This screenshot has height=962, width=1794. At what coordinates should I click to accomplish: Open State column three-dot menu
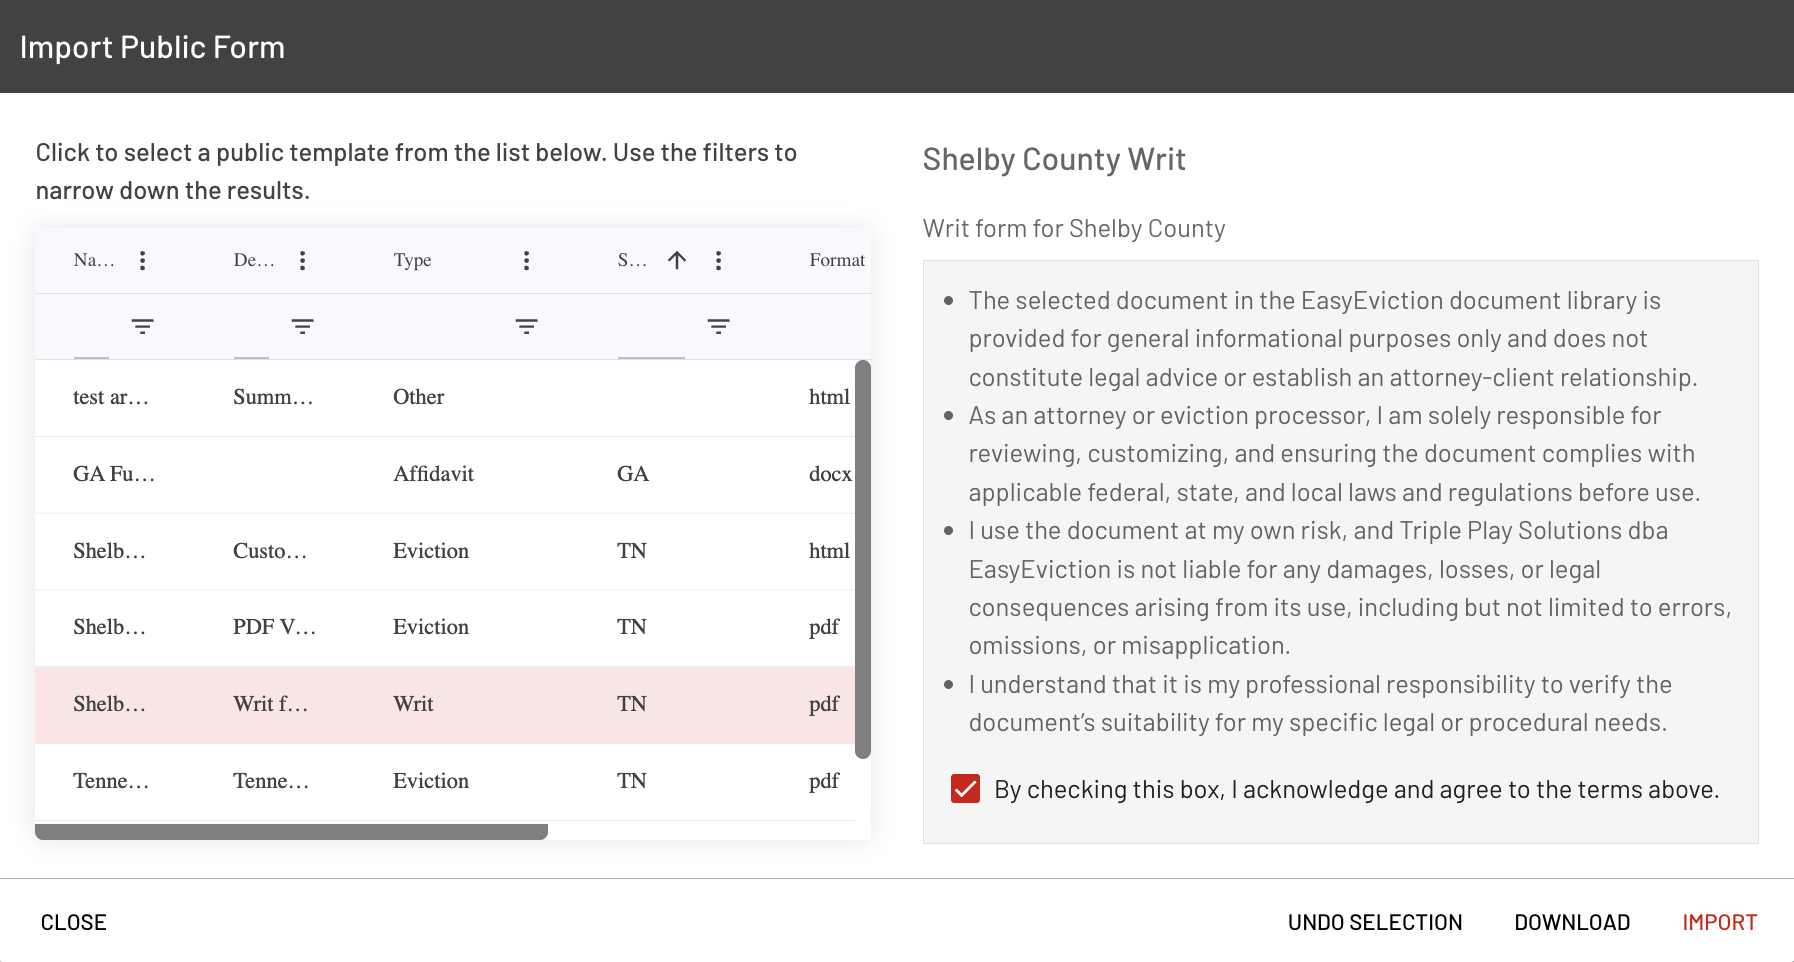[719, 261]
